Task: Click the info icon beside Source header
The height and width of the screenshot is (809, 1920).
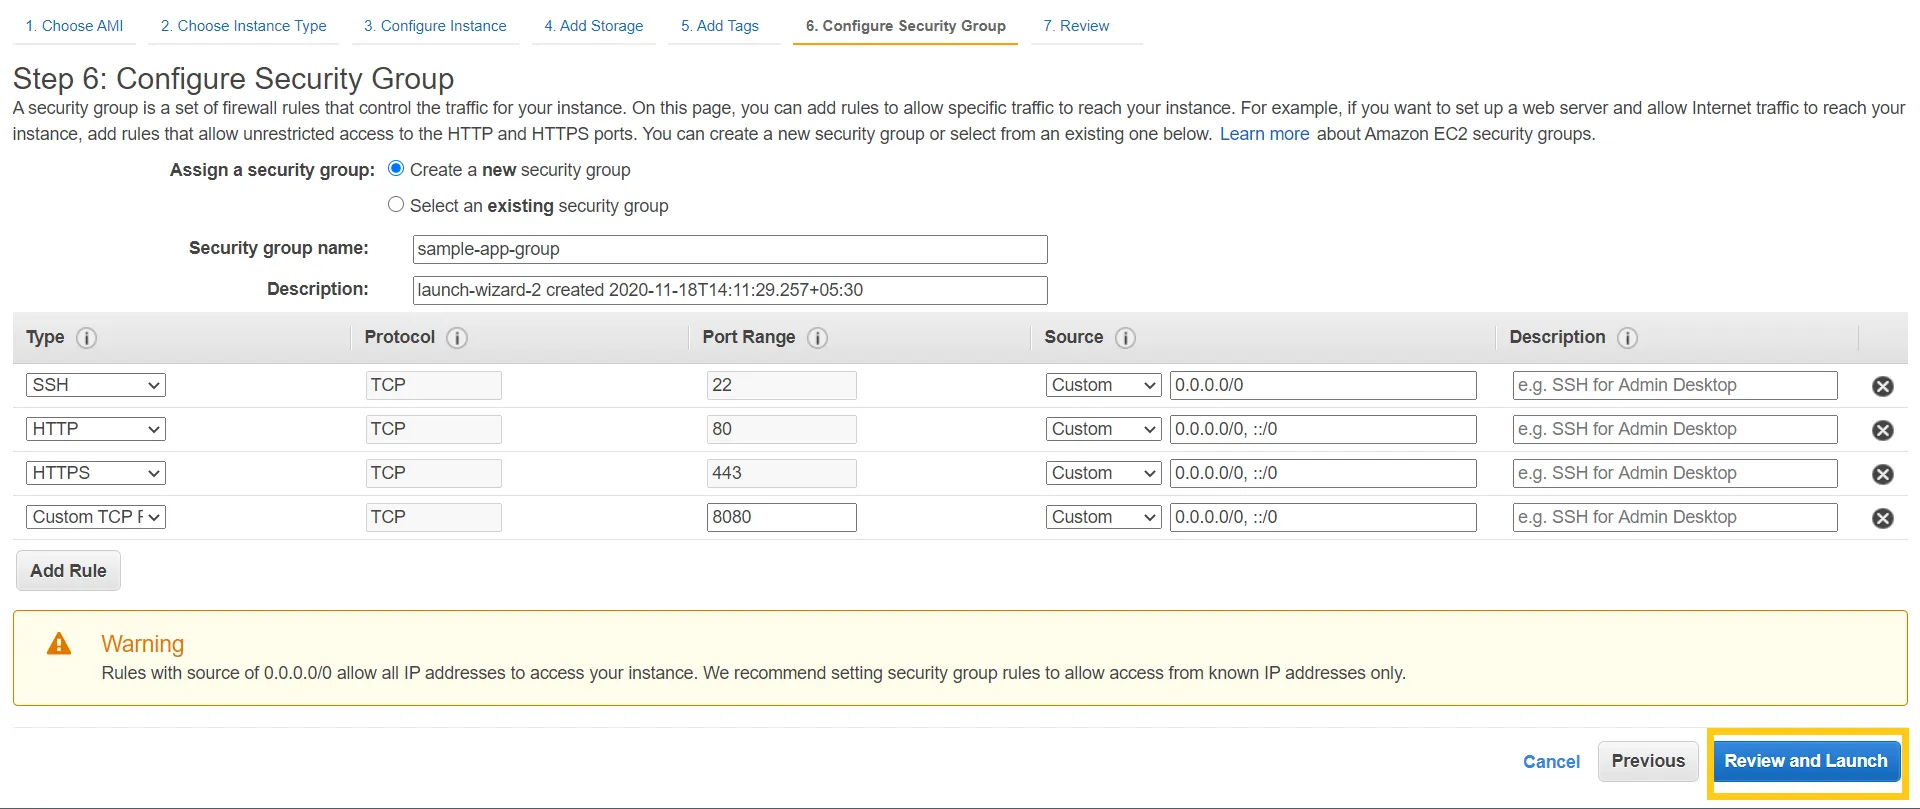Action: 1125,338
